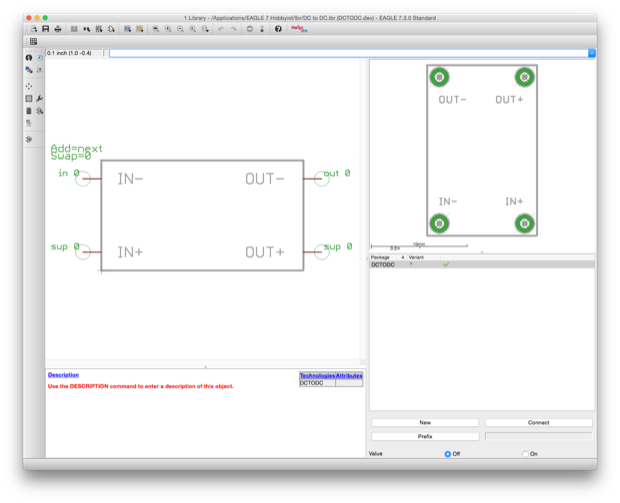Click the Go traffic light icon
This screenshot has width=620, height=503.
[262, 29]
